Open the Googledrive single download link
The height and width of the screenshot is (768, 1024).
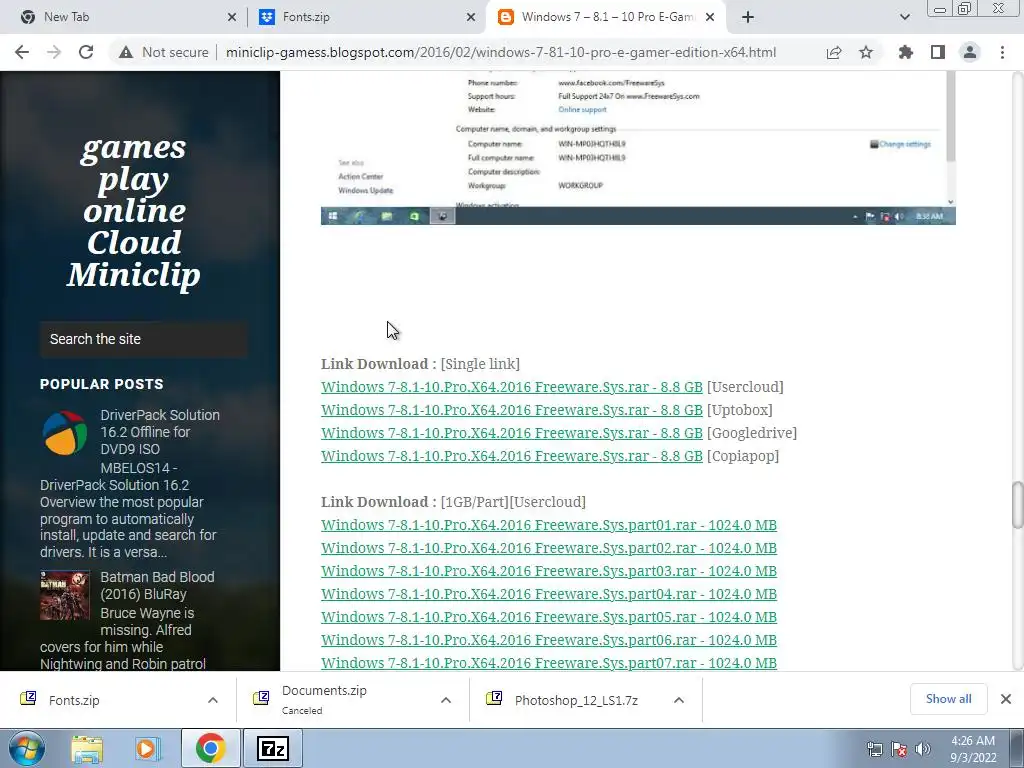511,433
